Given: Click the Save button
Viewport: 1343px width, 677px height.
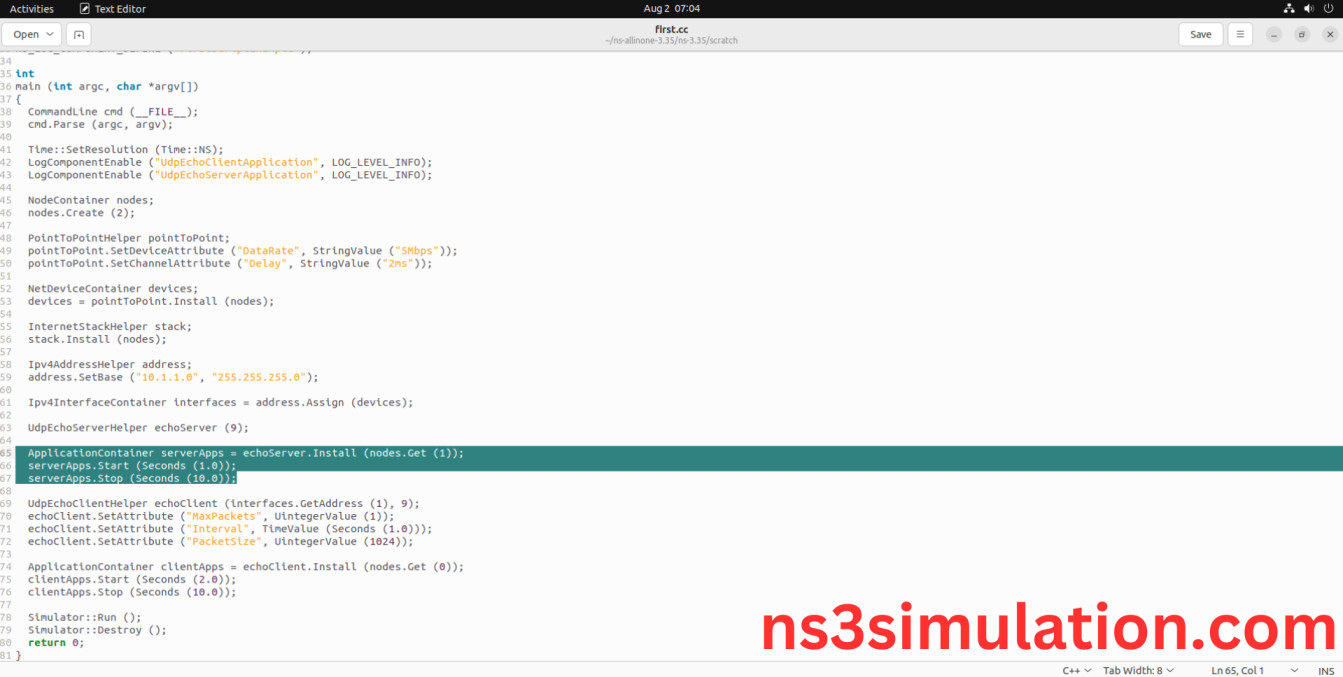Looking at the screenshot, I should coord(1201,35).
